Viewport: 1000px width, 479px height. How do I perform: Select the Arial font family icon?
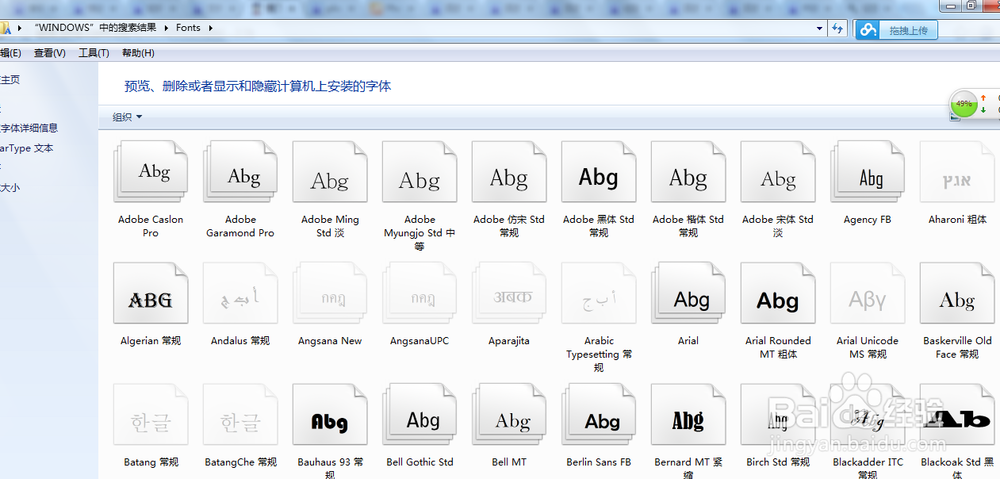tap(688, 293)
